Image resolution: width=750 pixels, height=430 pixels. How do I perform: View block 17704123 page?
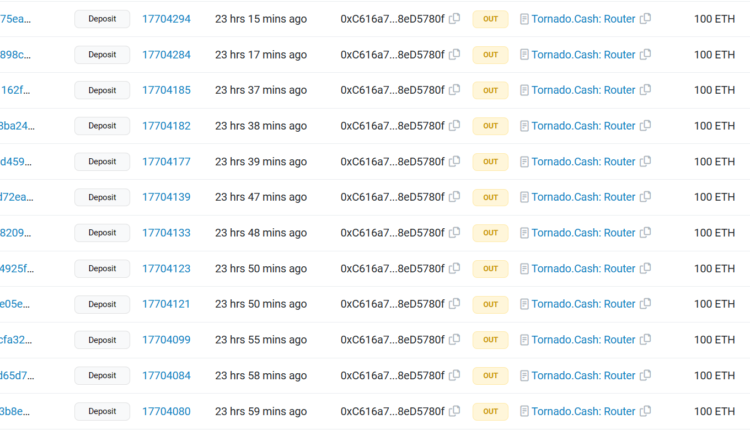click(166, 269)
